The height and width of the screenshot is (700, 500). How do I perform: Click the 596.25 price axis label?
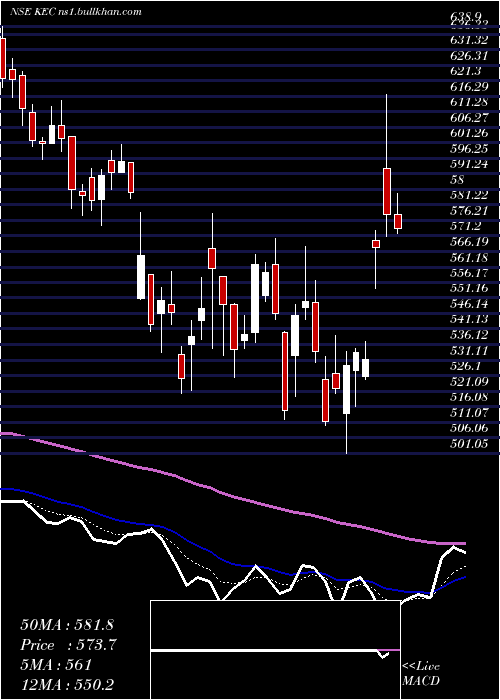click(x=470, y=149)
